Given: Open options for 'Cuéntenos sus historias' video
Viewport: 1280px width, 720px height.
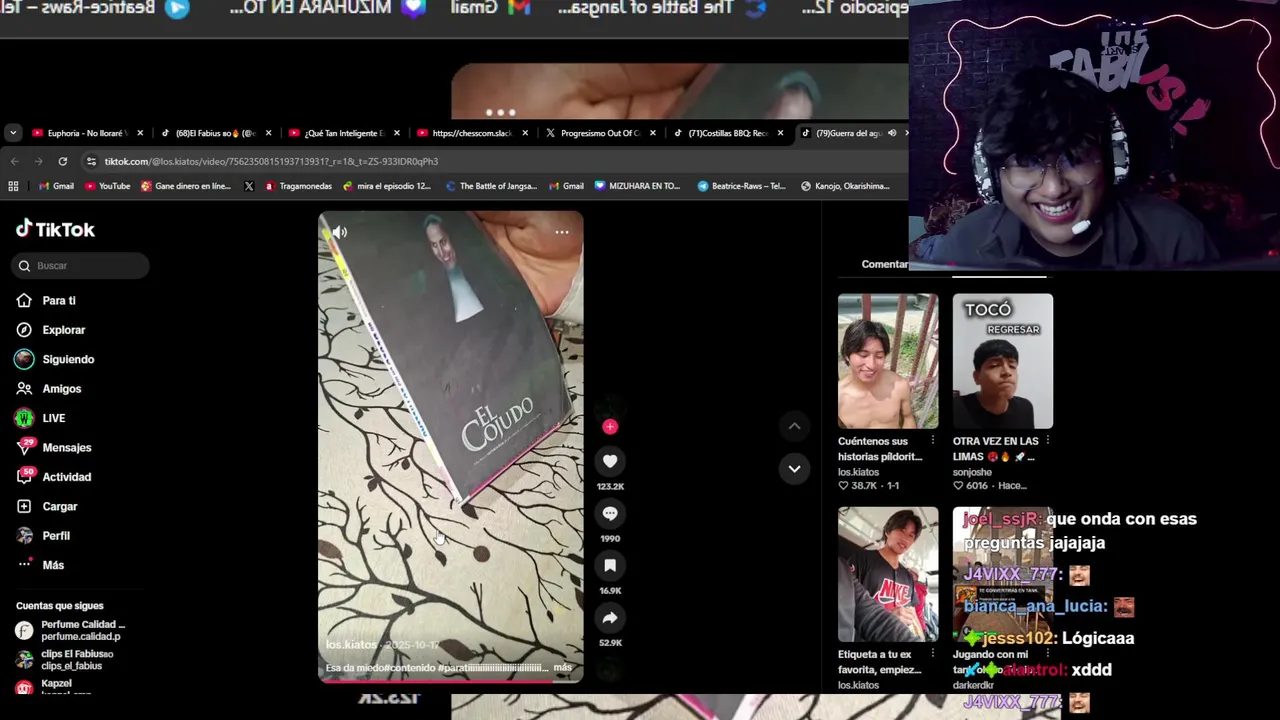Looking at the screenshot, I should click(x=933, y=441).
